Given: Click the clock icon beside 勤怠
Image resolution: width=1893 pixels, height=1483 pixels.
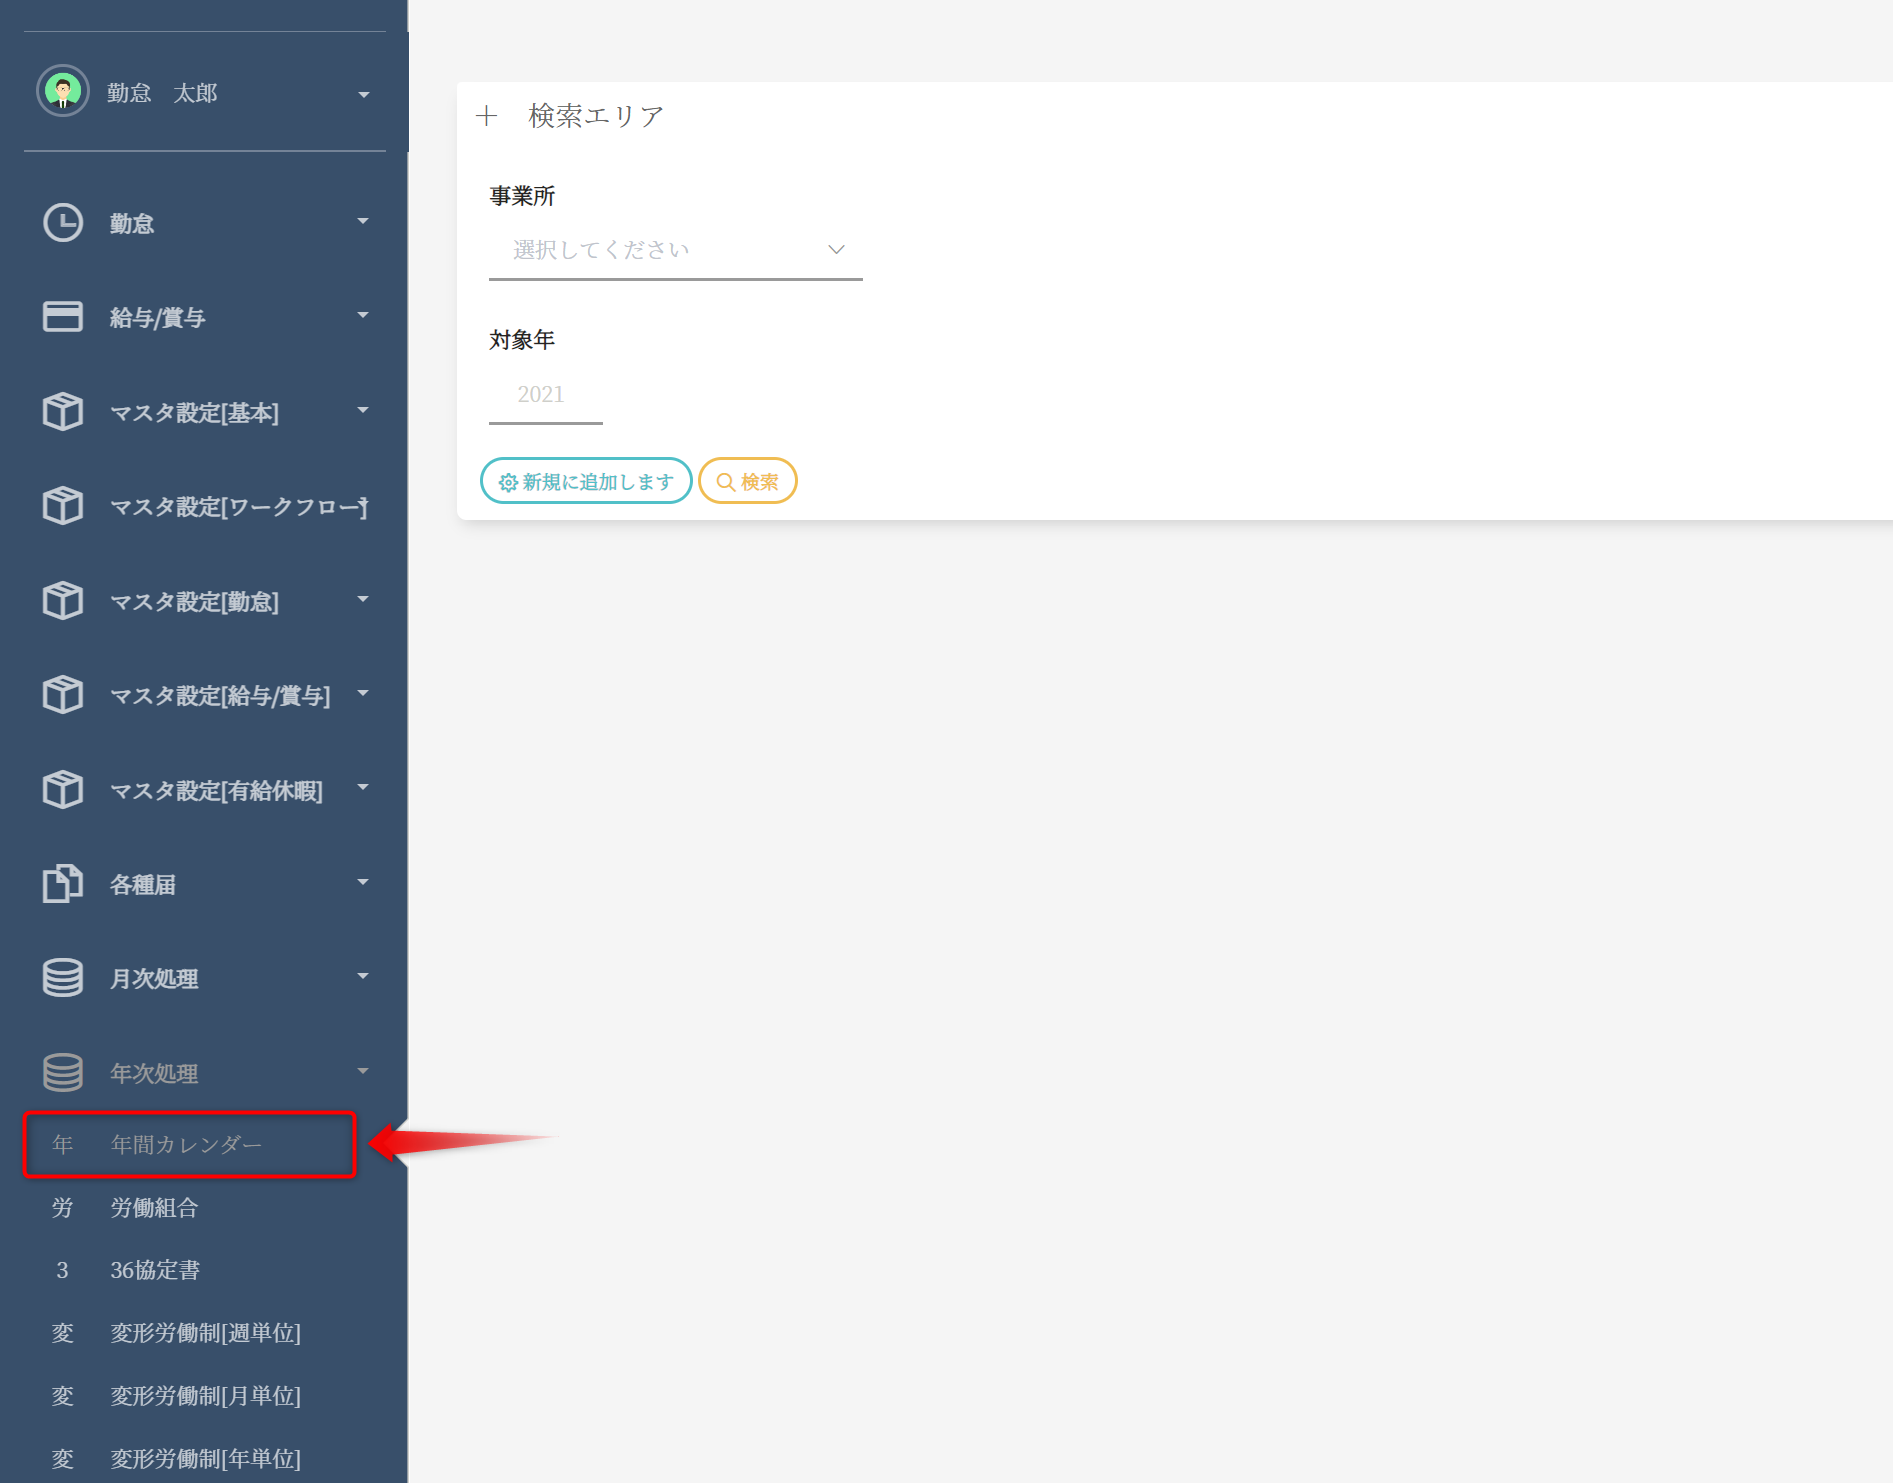Looking at the screenshot, I should click(x=63, y=223).
